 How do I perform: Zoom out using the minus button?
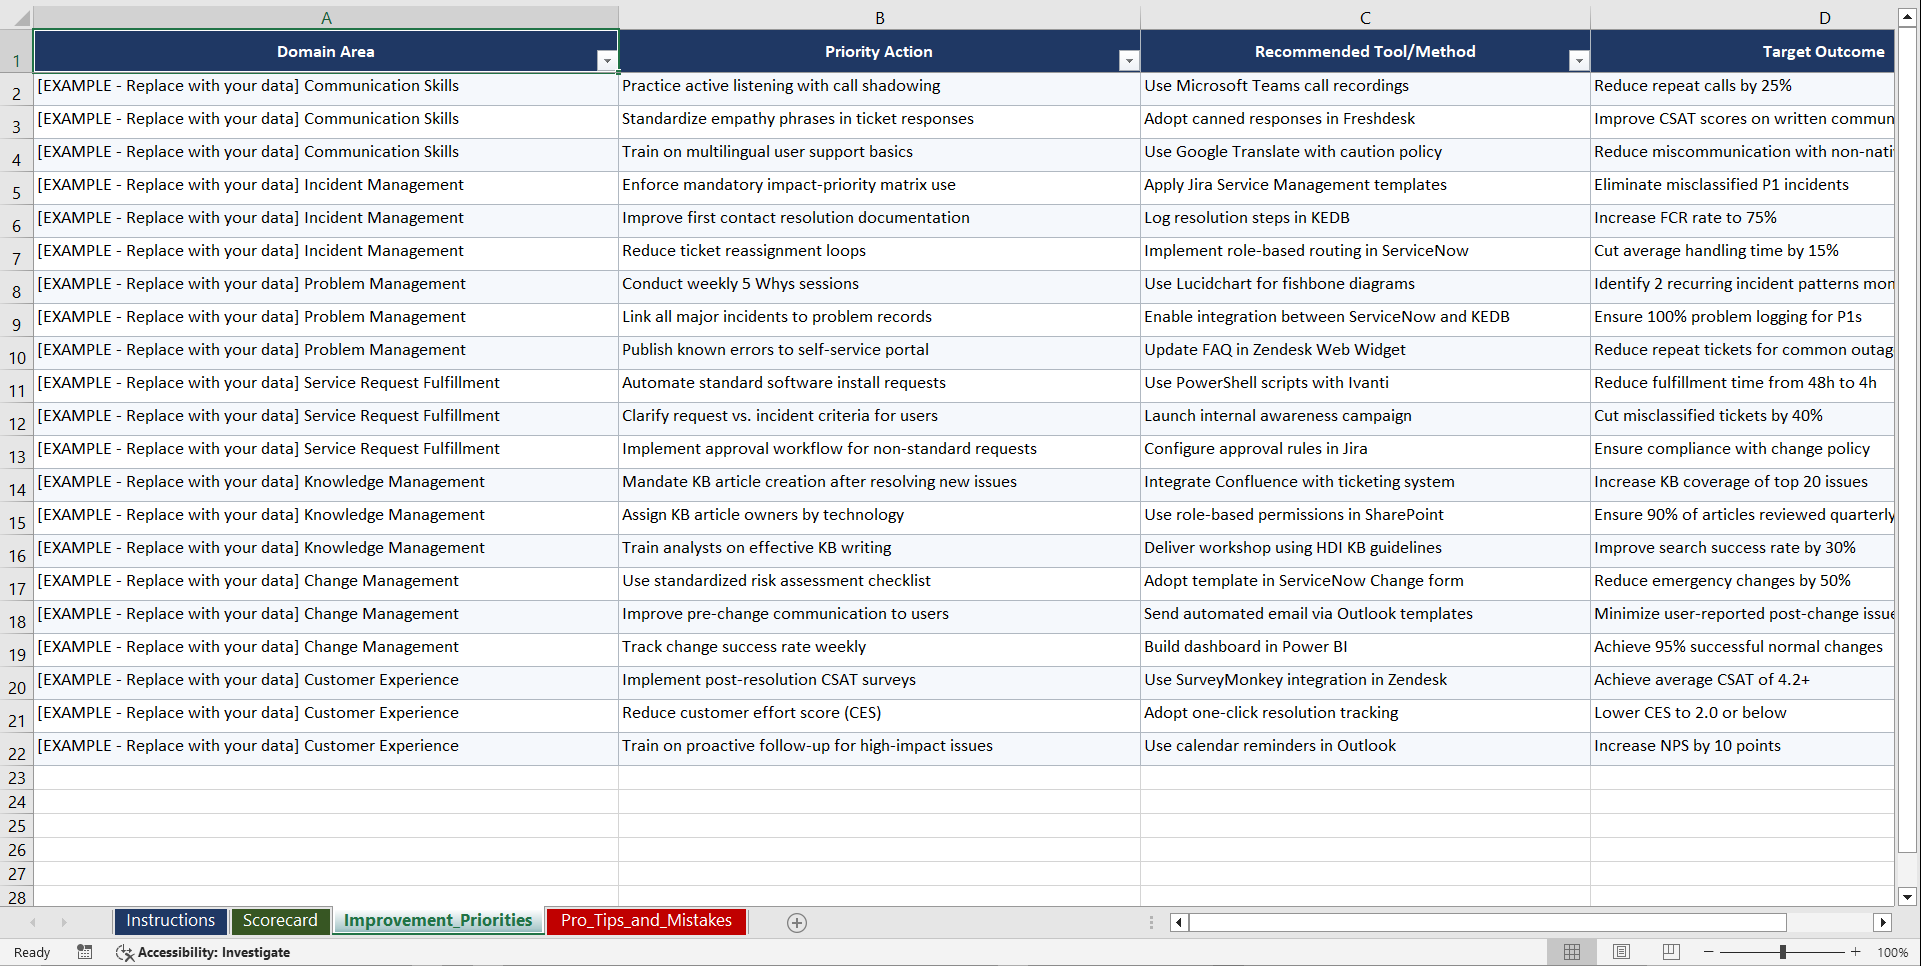pyautogui.click(x=1709, y=952)
